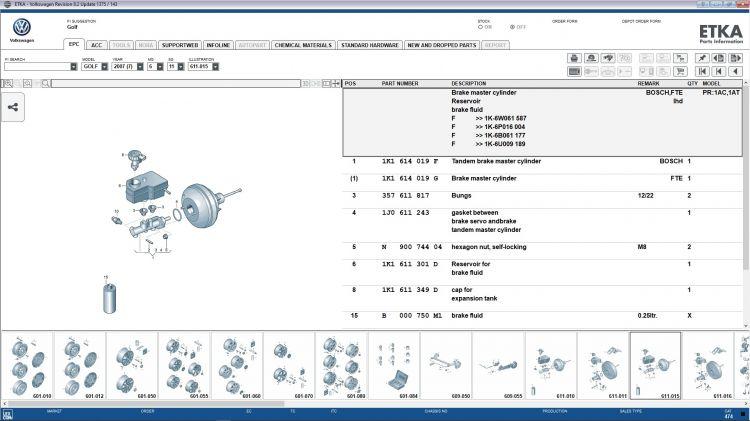Click the share icon left of illustration
The height and width of the screenshot is (421, 750).
pyautogui.click(x=13, y=107)
